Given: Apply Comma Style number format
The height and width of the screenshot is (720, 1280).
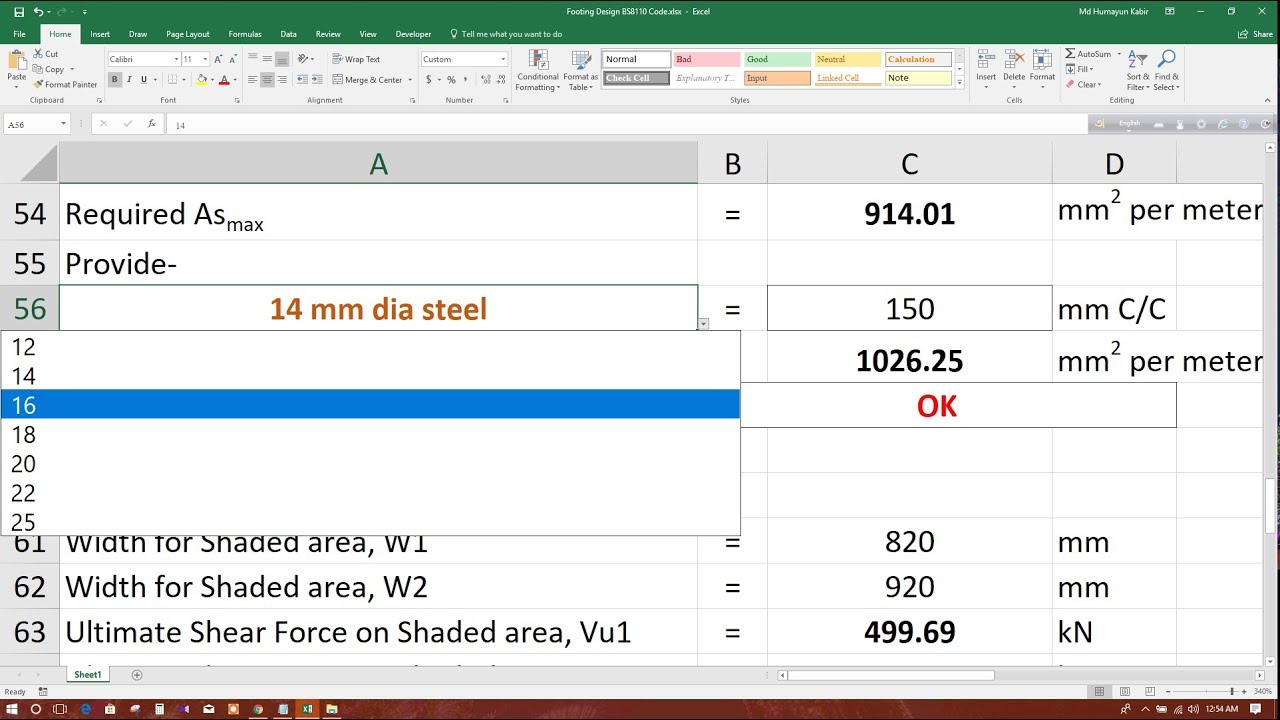Looking at the screenshot, I should [x=465, y=80].
